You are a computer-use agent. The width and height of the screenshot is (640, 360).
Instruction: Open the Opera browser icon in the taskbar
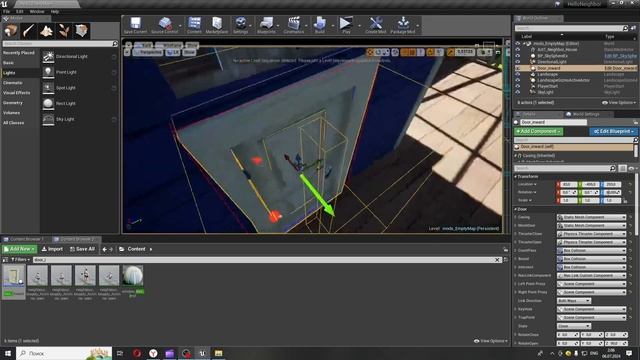pyautogui.click(x=137, y=353)
